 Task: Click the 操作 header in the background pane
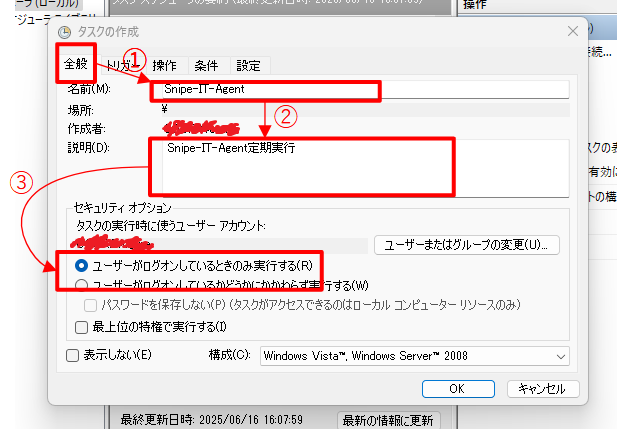pos(474,4)
